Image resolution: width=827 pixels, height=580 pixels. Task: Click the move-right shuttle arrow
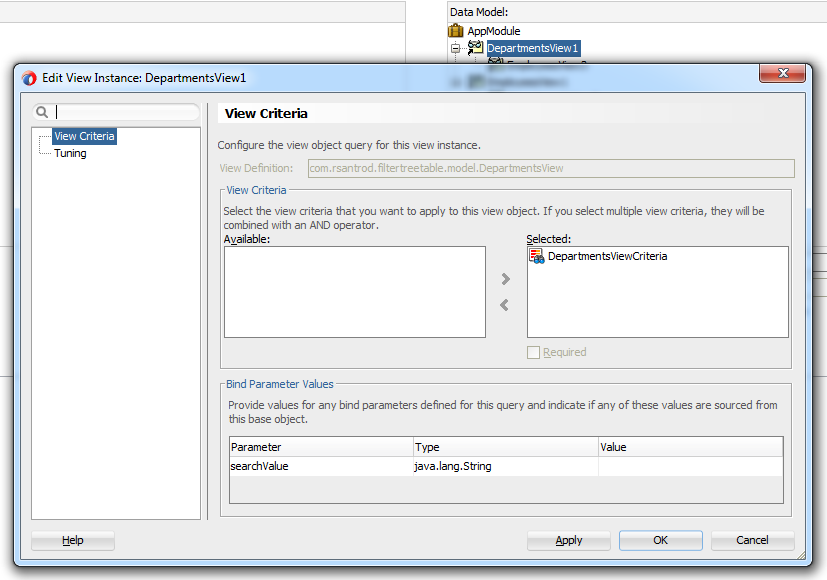point(505,279)
